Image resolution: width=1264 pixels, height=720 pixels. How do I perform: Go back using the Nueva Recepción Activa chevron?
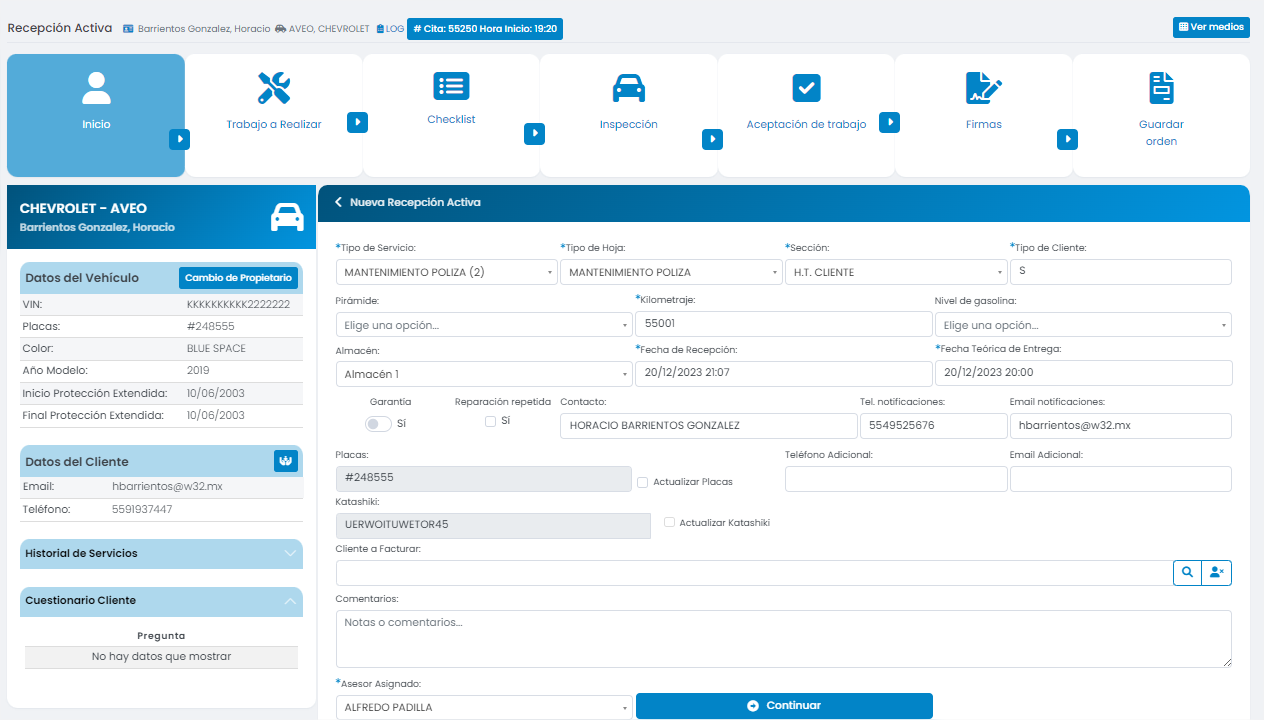pos(338,202)
